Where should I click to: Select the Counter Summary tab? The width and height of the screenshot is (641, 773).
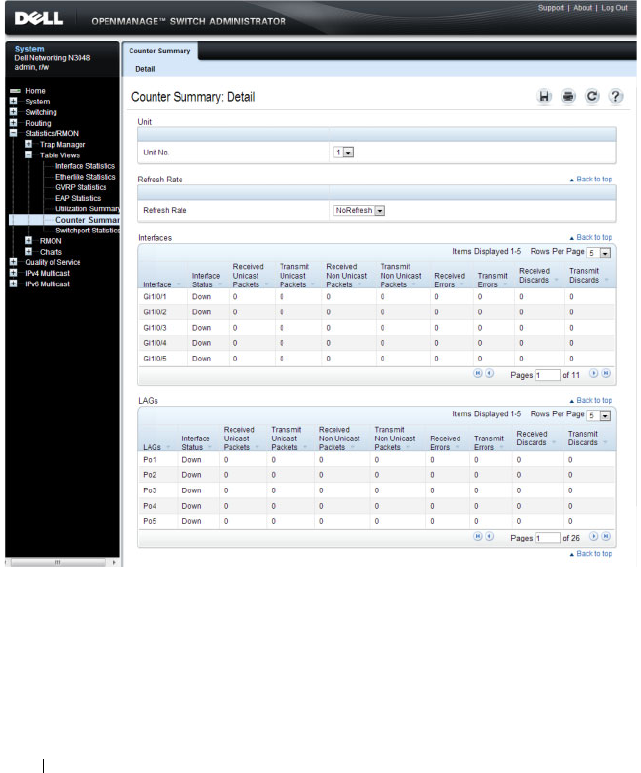coord(160,51)
